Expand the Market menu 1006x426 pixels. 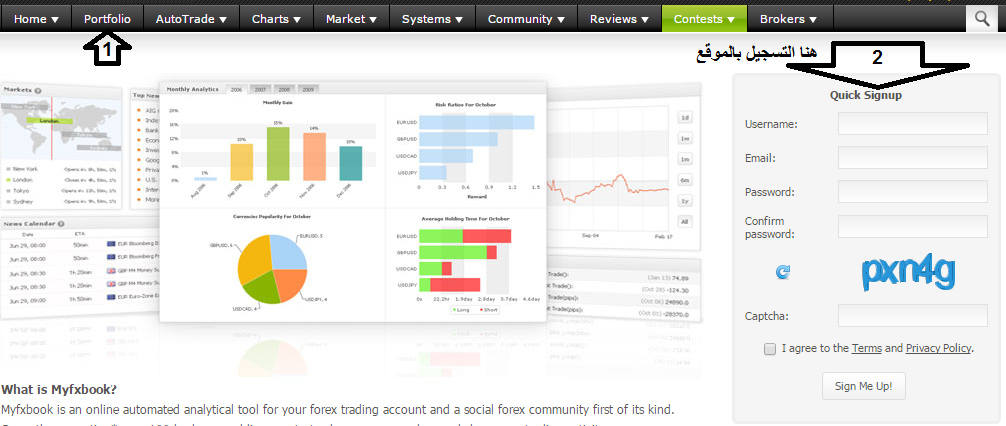click(x=351, y=19)
